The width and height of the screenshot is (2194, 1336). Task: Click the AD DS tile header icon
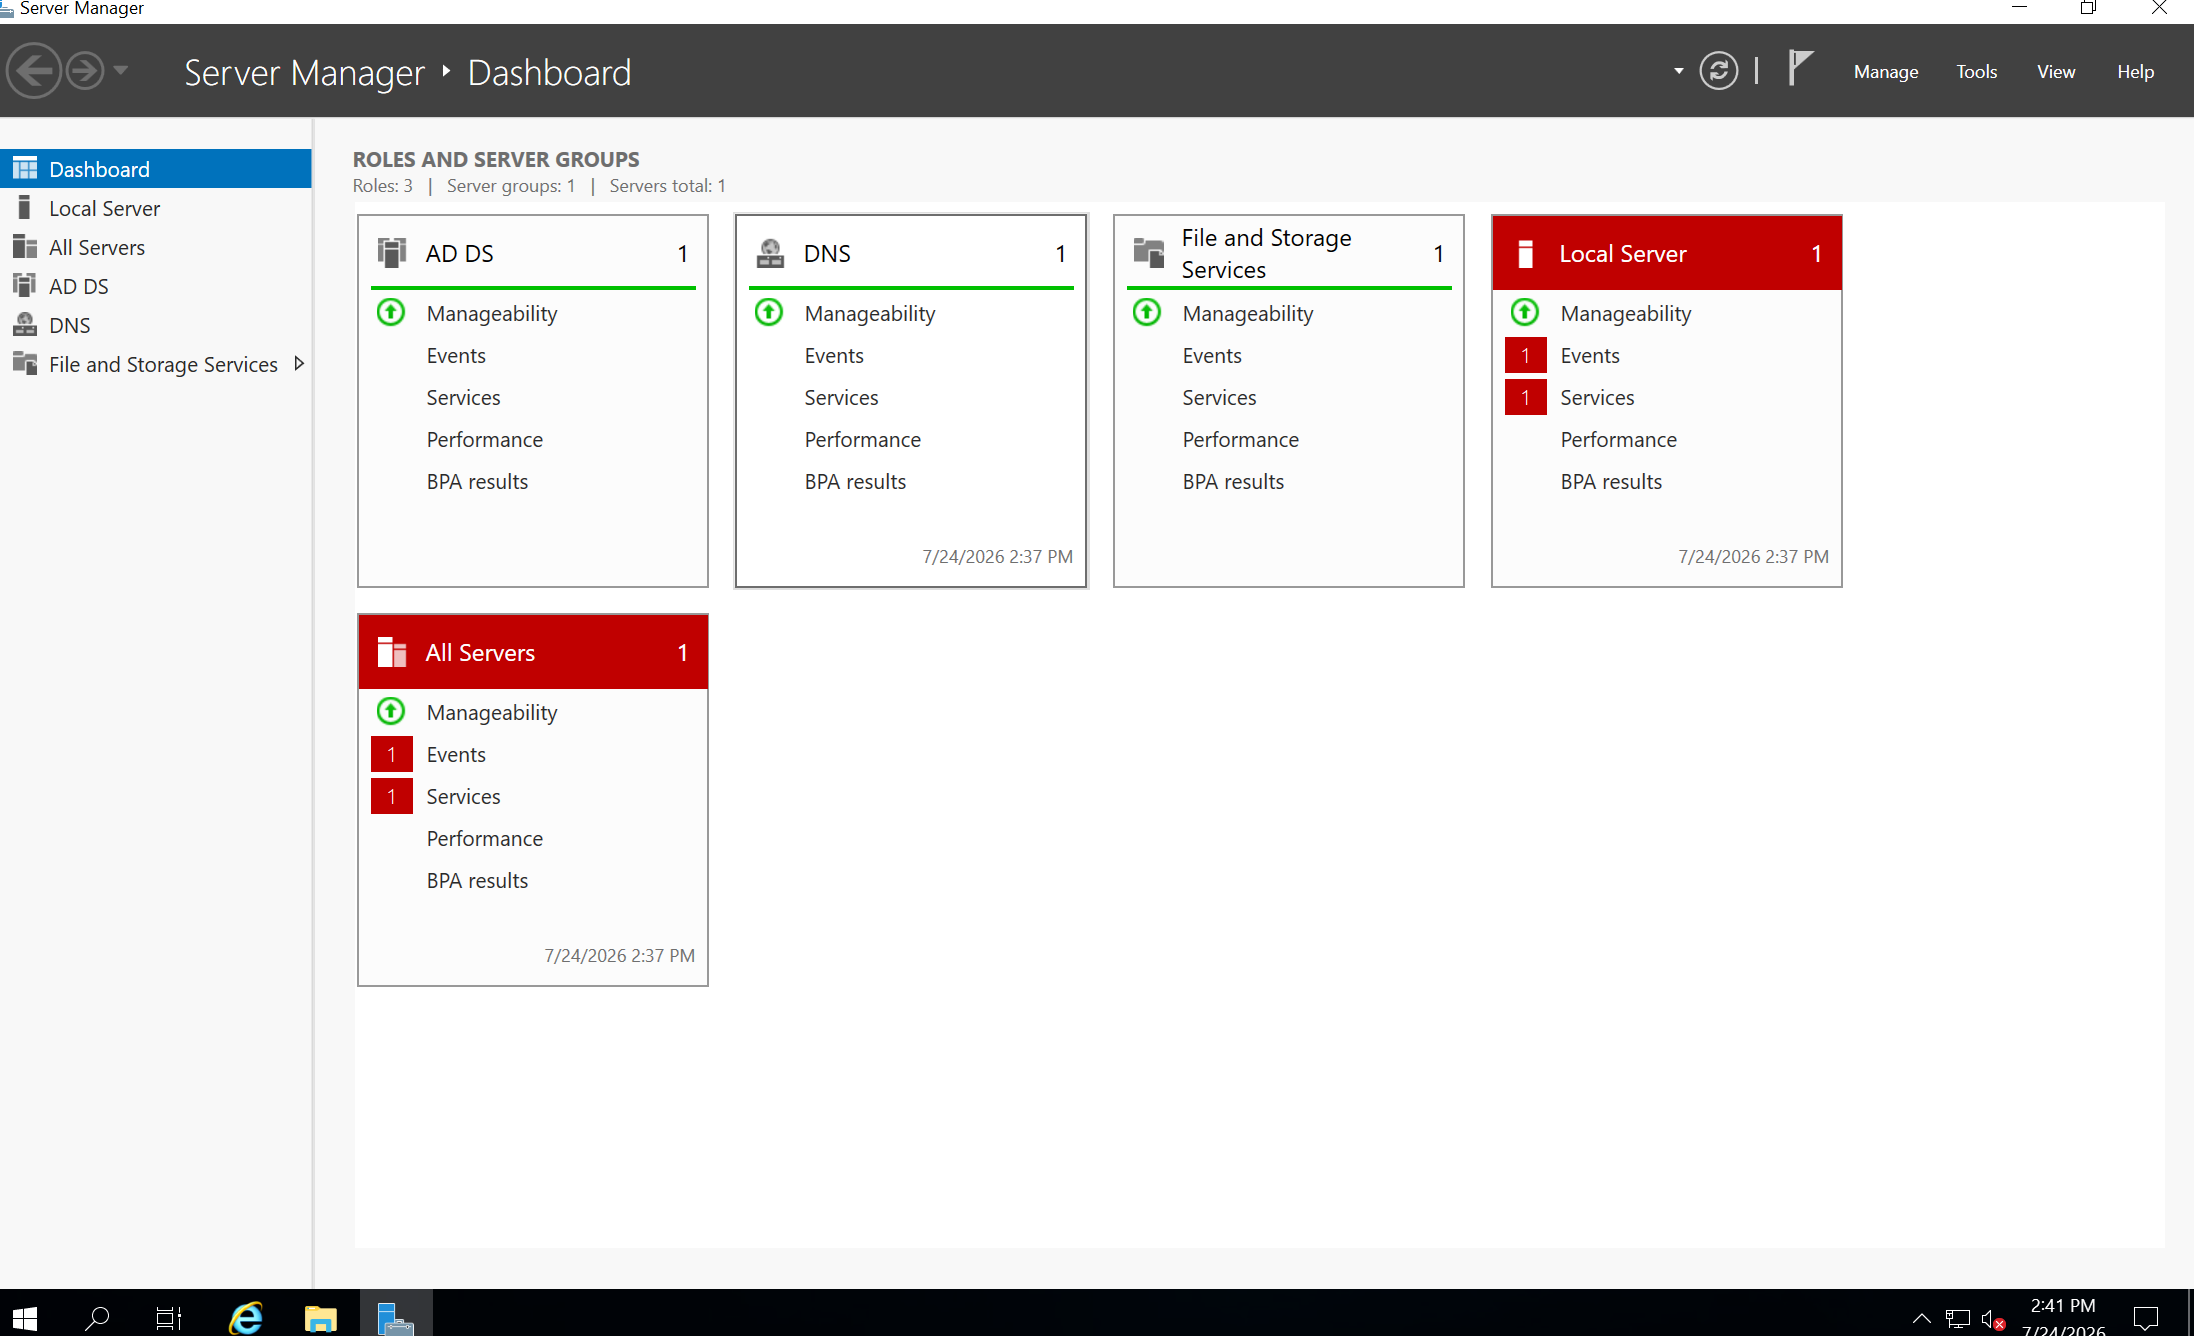point(392,252)
